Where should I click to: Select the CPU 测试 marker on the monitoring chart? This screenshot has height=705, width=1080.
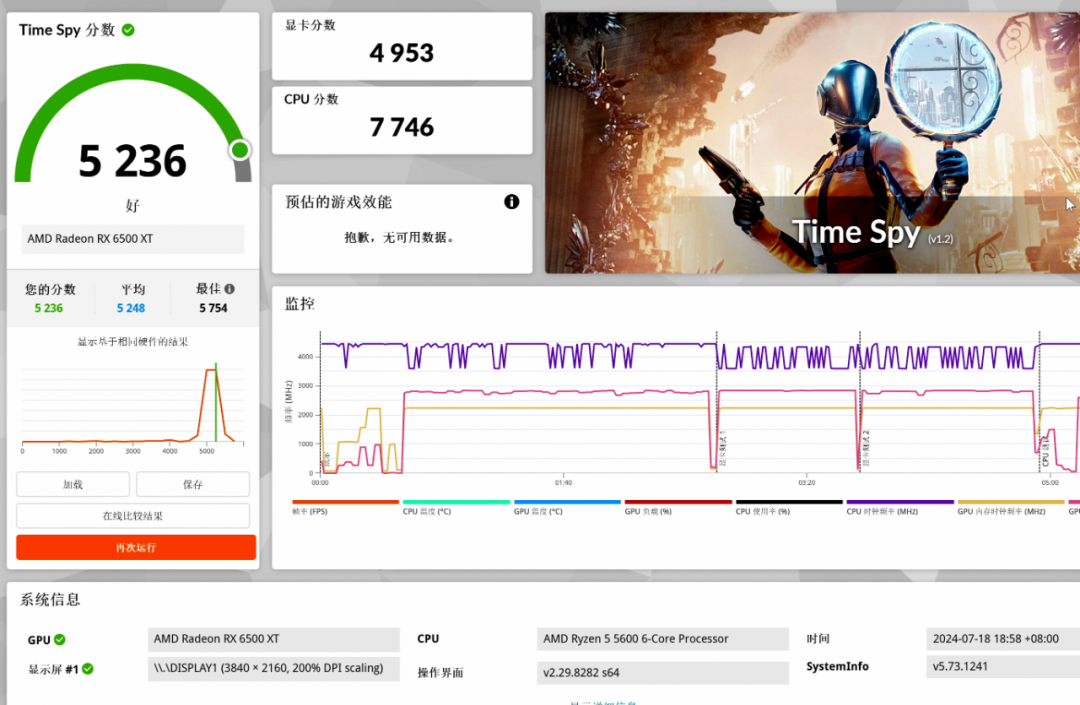(1045, 450)
